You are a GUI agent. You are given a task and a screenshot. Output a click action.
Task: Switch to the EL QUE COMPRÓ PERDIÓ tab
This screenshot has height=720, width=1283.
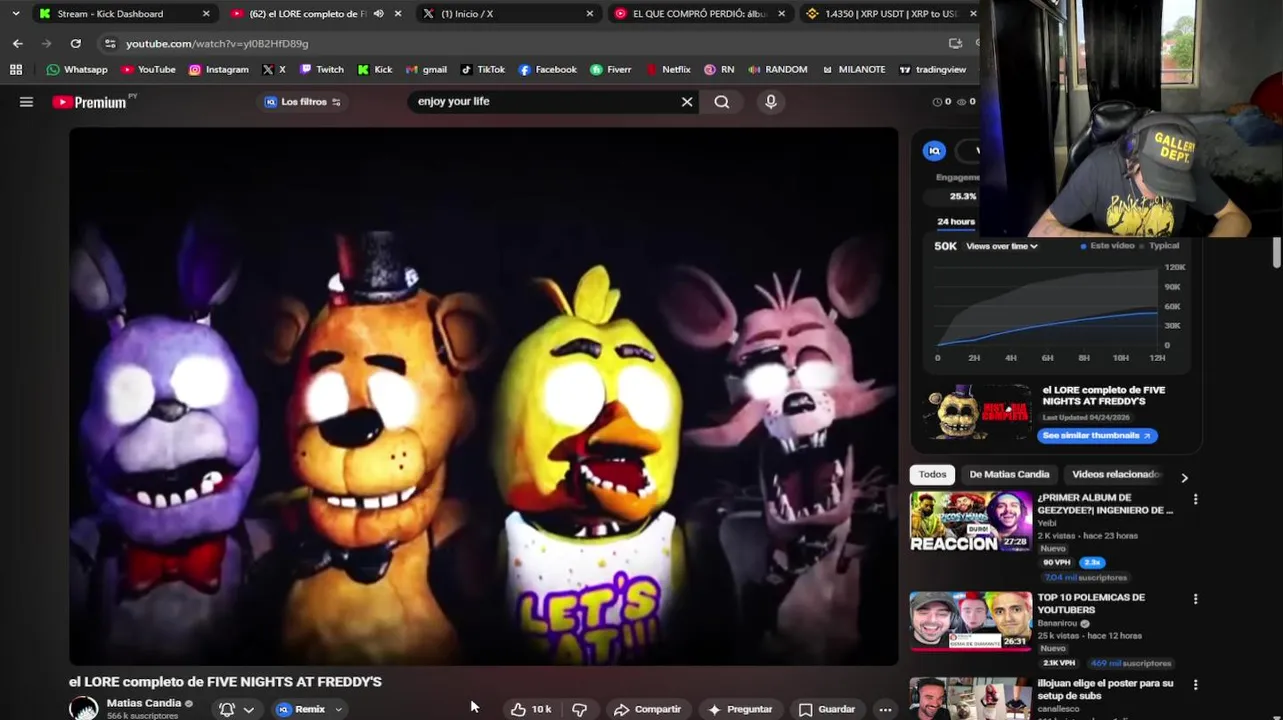coord(699,14)
